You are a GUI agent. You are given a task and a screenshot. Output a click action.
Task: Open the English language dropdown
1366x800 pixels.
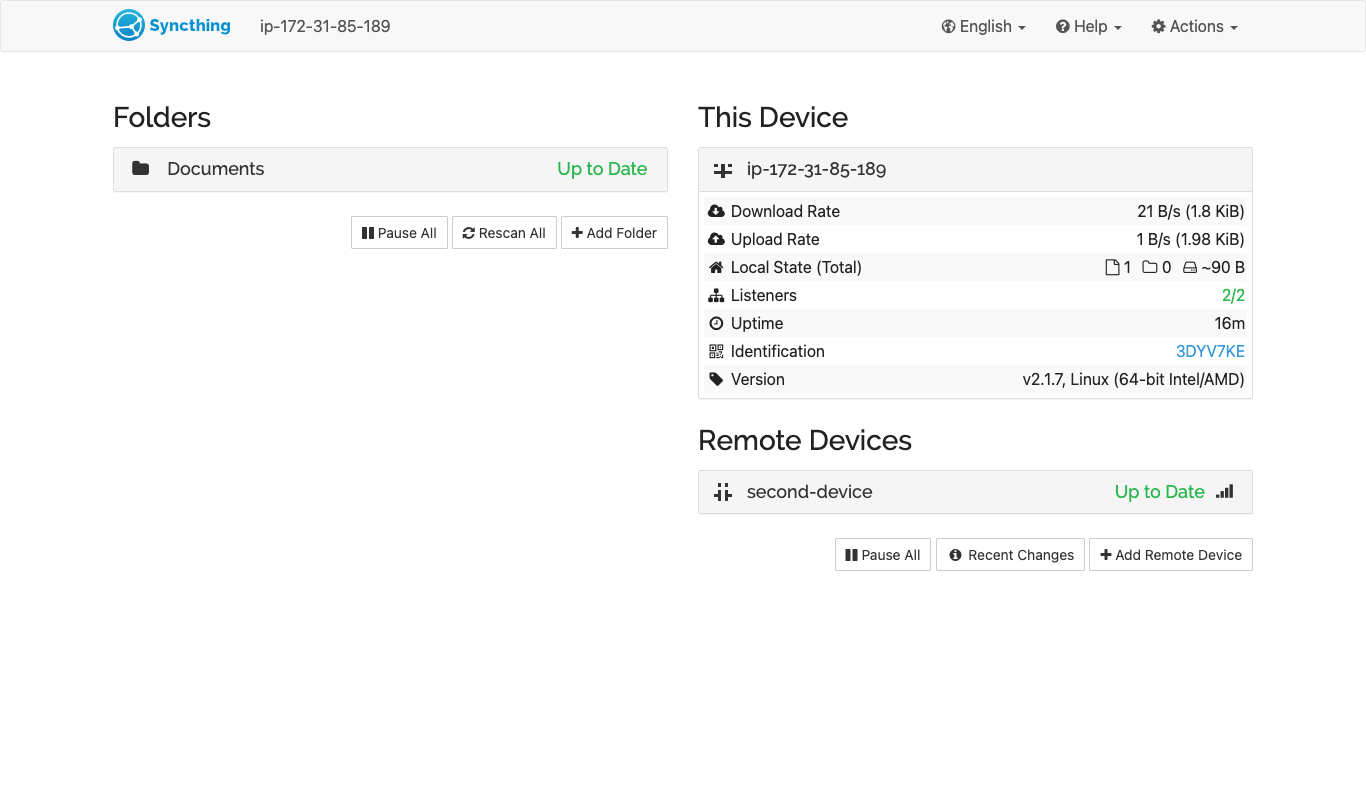[x=984, y=26]
